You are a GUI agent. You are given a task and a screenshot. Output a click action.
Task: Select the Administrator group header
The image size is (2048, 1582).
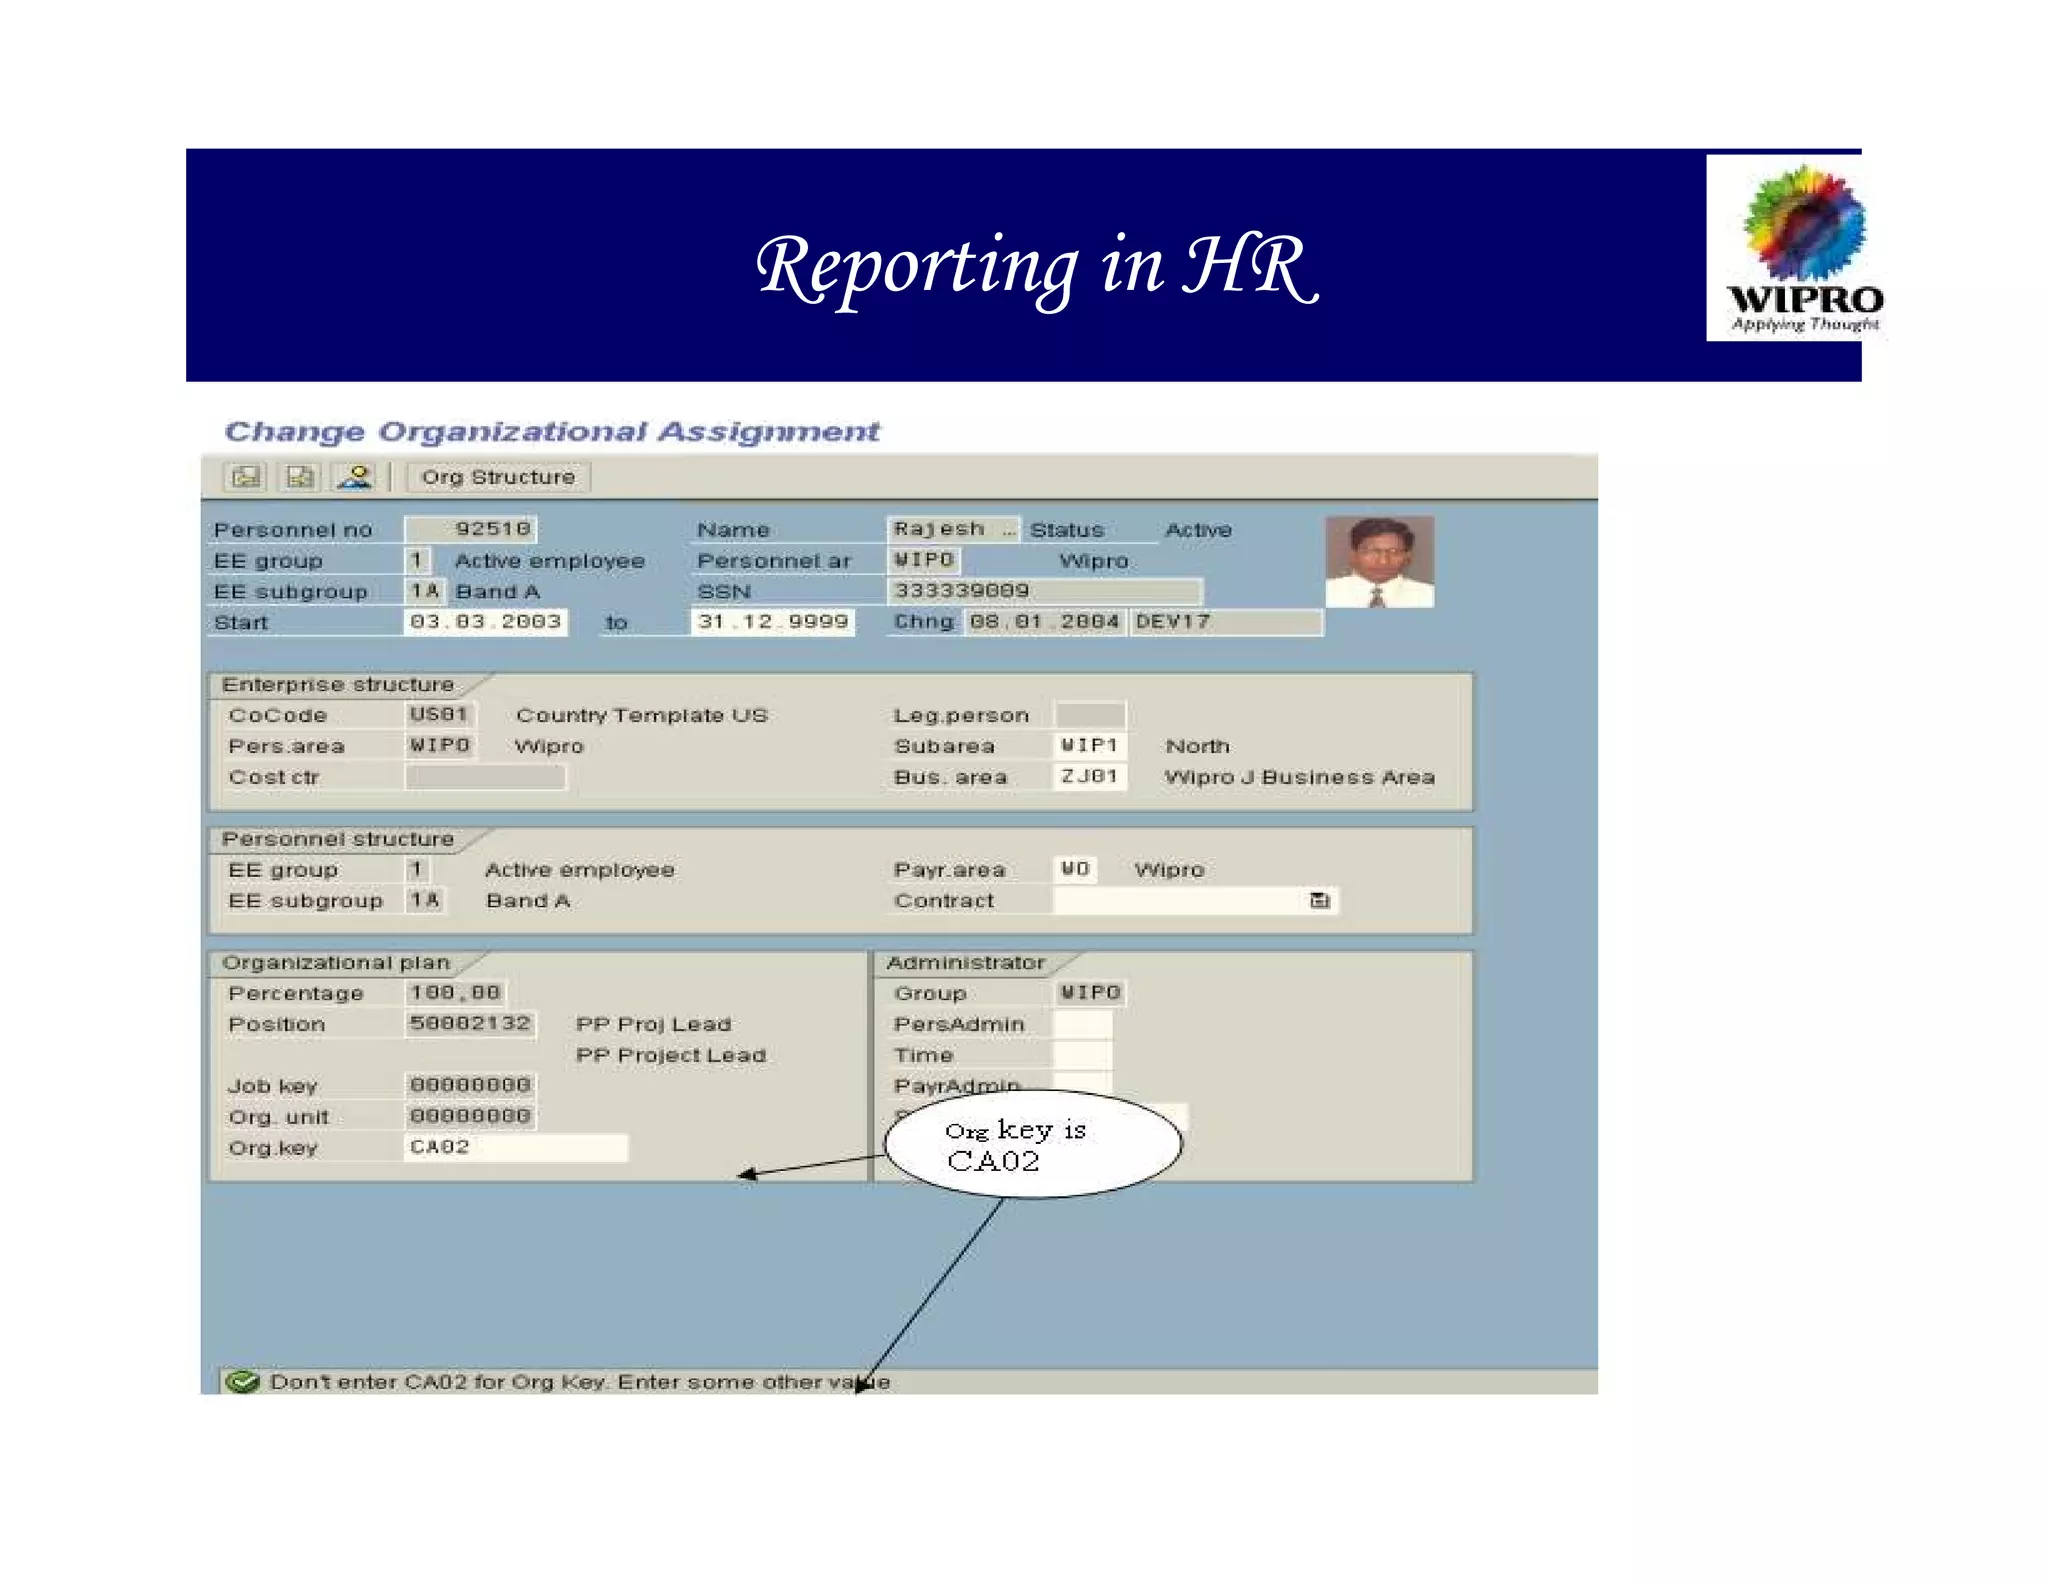(965, 963)
